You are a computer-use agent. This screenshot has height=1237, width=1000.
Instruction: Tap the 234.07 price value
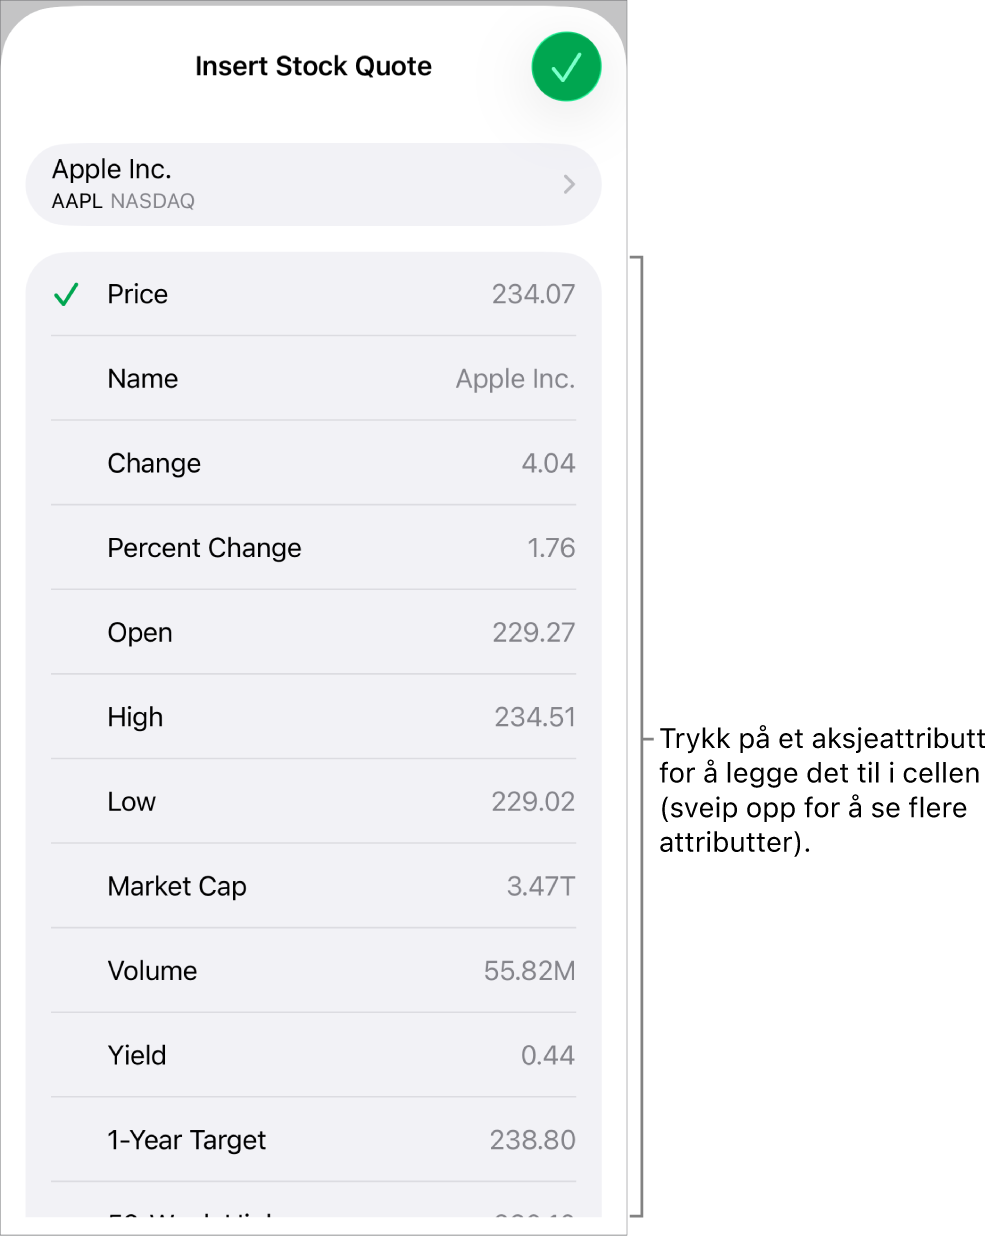pyautogui.click(x=533, y=294)
